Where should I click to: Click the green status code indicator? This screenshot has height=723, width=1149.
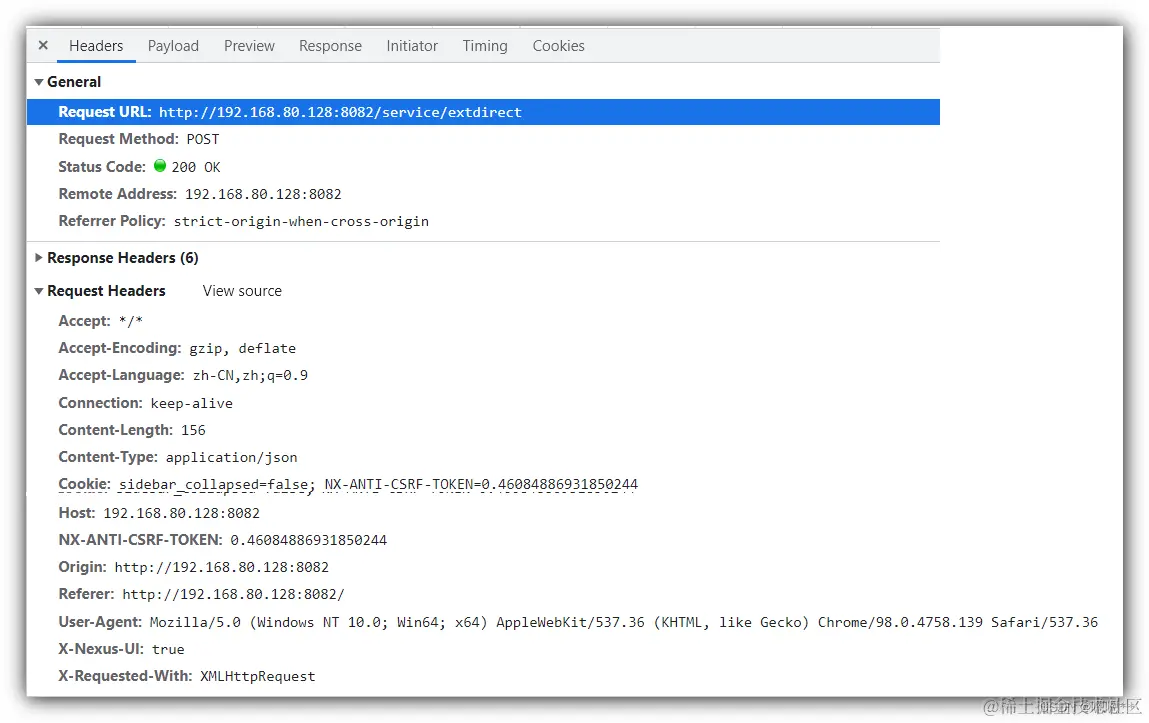coord(160,166)
